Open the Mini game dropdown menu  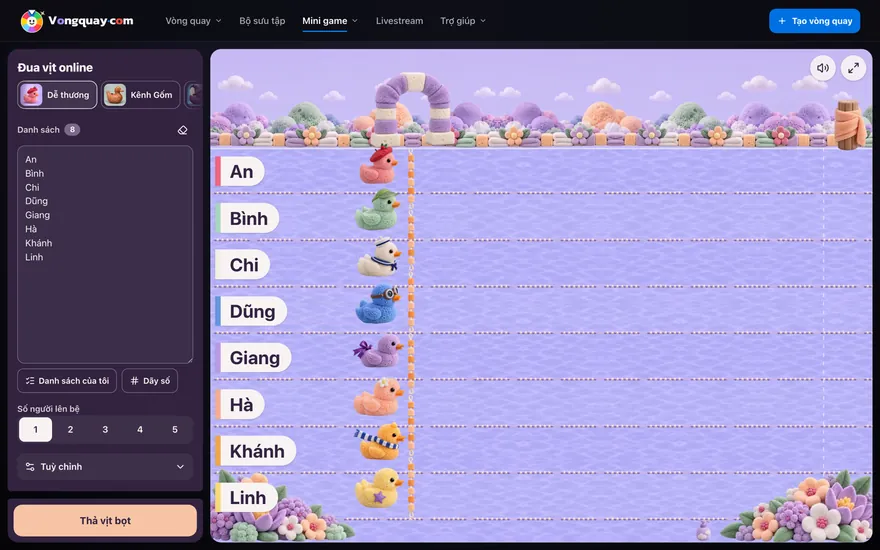pos(330,21)
